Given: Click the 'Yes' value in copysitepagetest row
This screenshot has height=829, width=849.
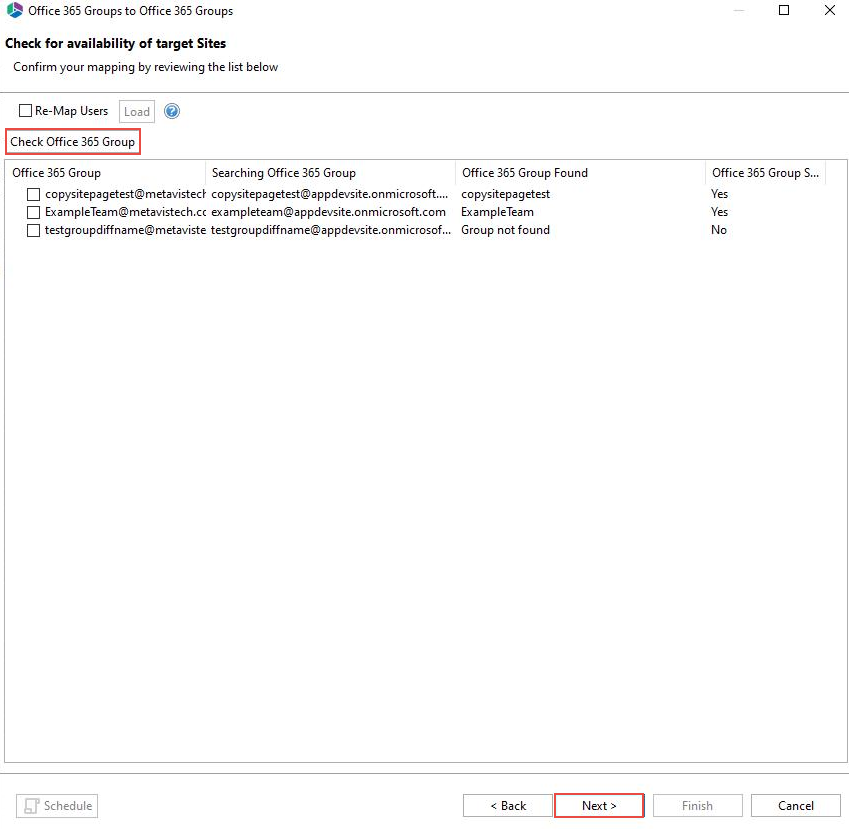Looking at the screenshot, I should click(x=719, y=194).
